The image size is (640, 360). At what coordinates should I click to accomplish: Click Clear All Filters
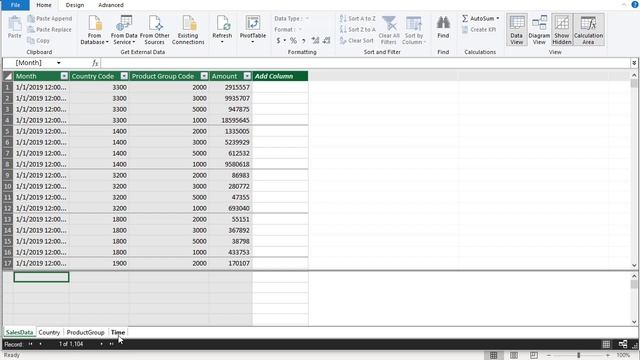tap(389, 30)
